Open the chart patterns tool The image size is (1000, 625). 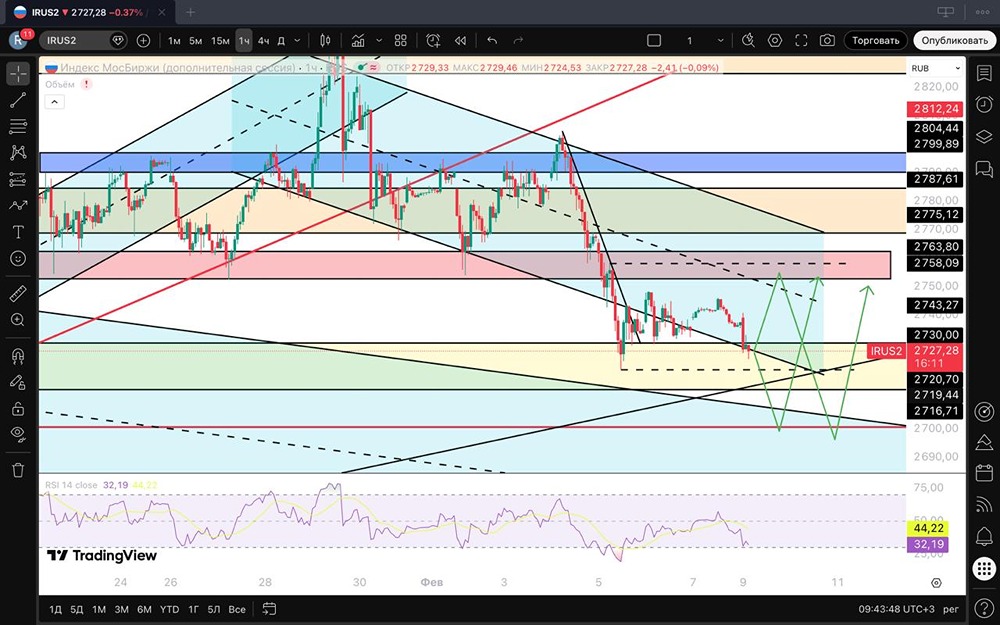(18, 152)
